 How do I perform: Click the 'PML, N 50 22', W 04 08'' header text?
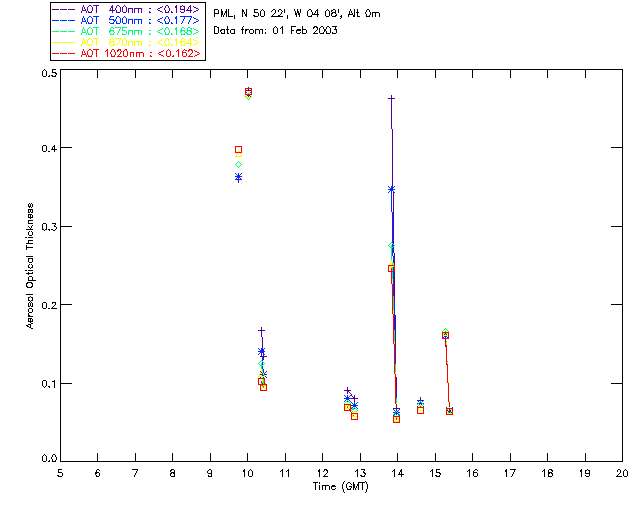click(x=278, y=14)
